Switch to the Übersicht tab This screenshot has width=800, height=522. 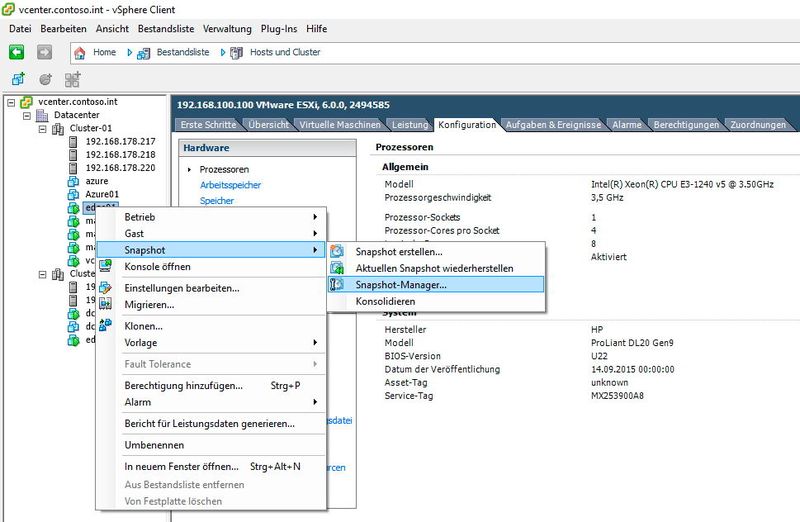tap(268, 125)
